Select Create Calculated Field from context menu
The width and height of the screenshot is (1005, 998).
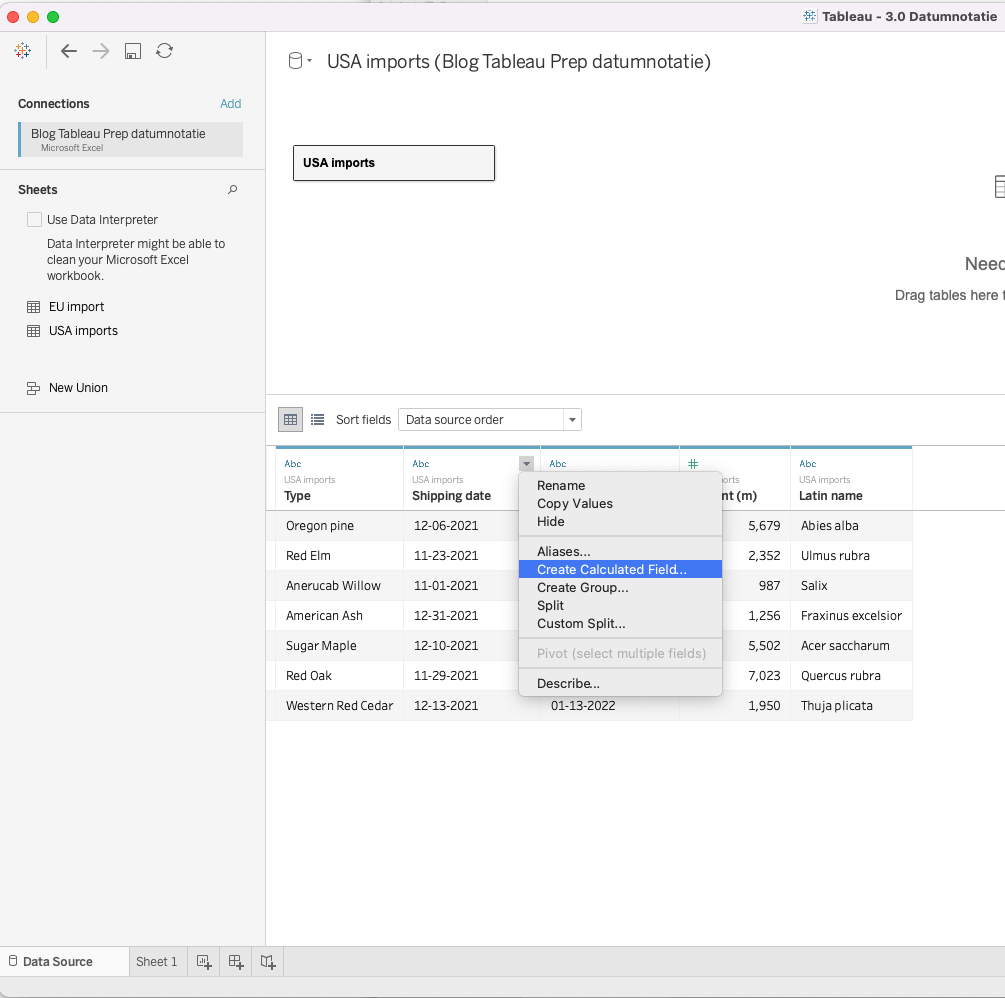pos(611,570)
